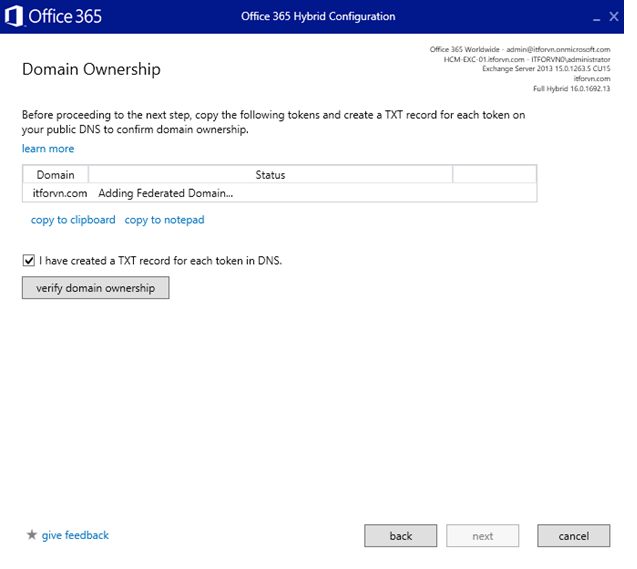Viewport: 637px width, 569px height.
Task: Untick the TXT record created checkbox
Action: (x=28, y=260)
